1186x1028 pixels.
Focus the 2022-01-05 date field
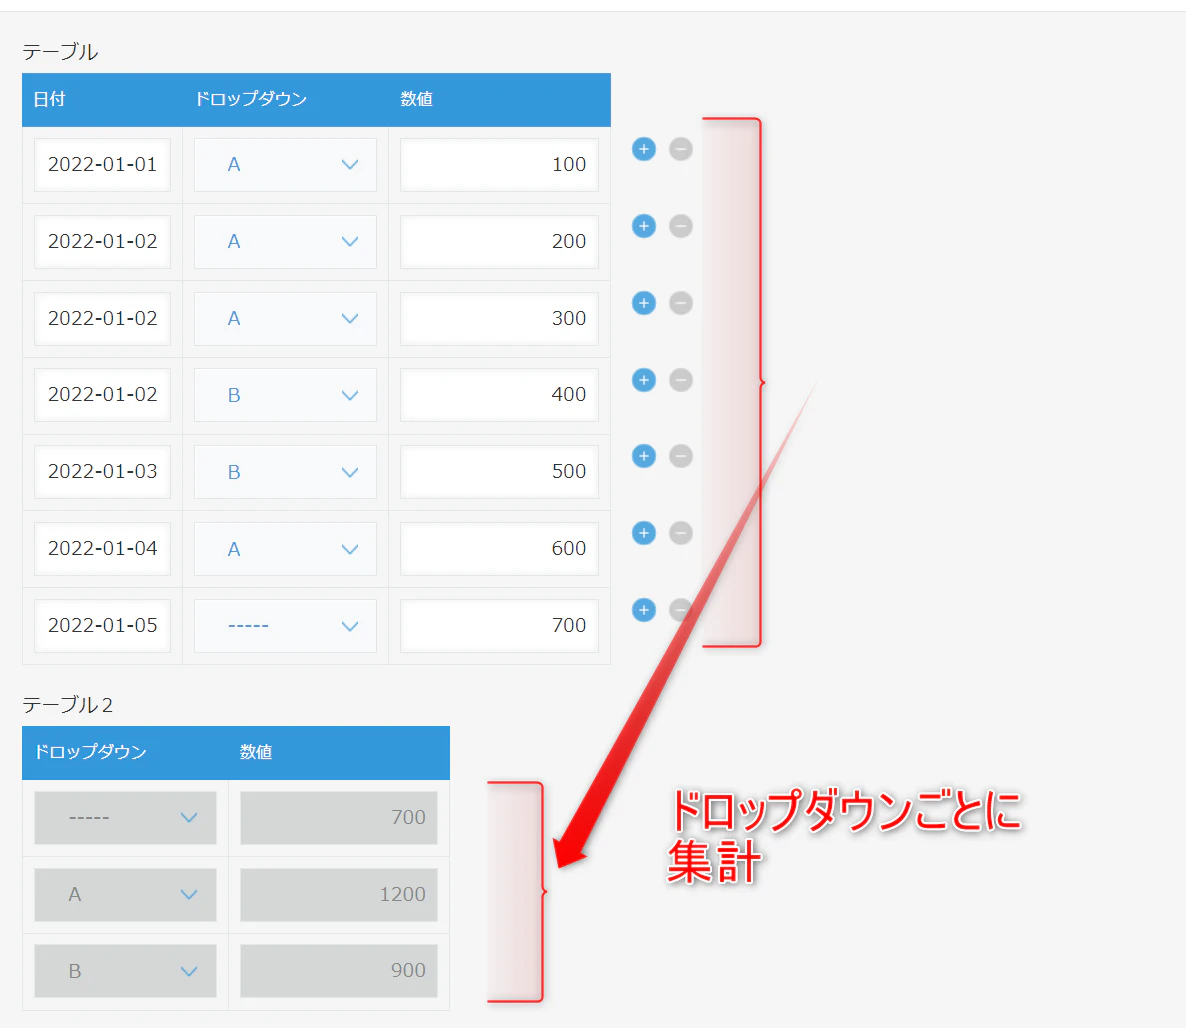point(102,626)
